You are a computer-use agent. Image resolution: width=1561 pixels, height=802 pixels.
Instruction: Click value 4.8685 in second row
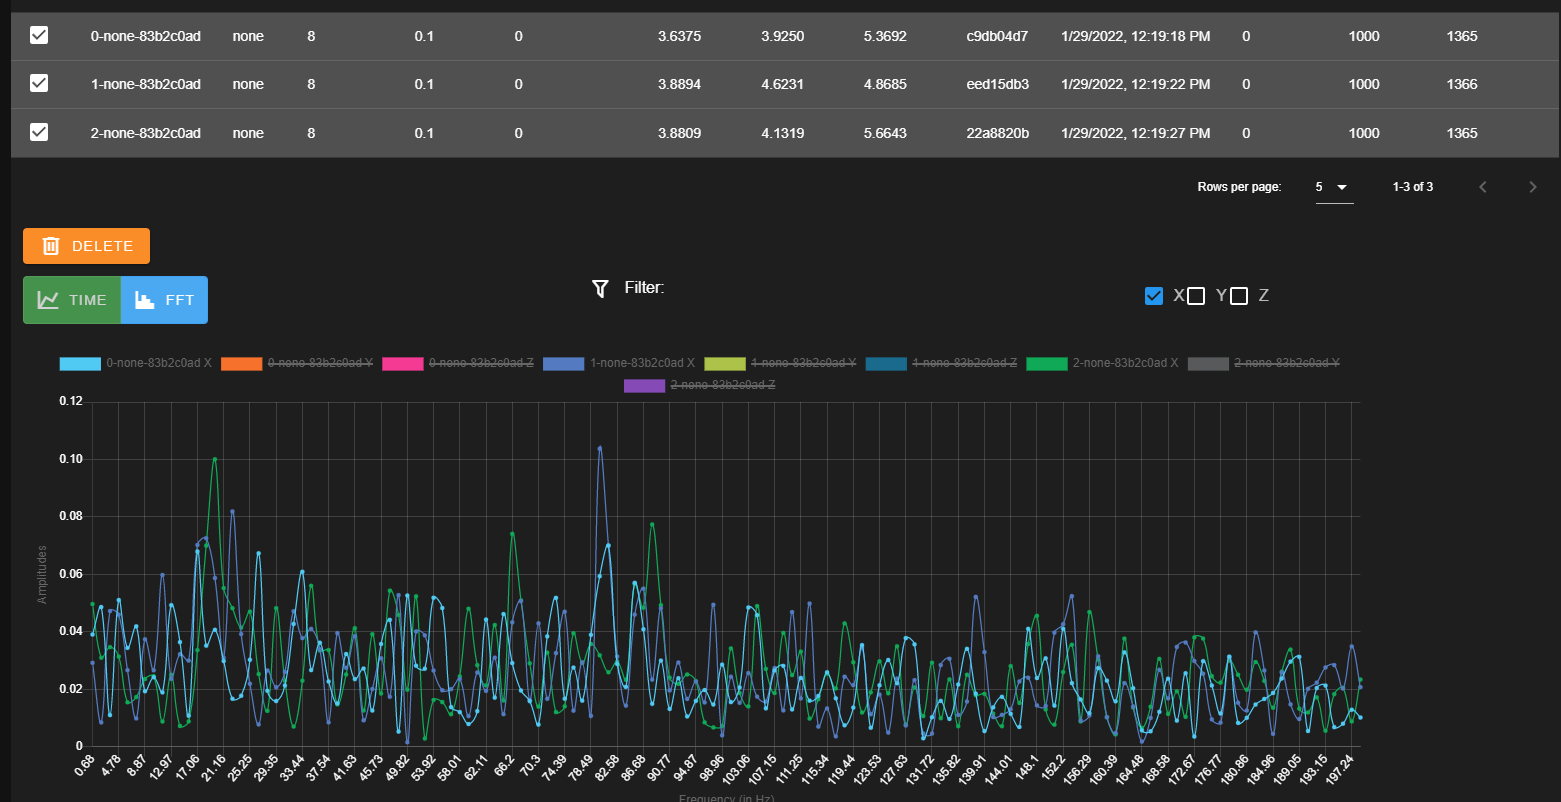click(x=885, y=84)
